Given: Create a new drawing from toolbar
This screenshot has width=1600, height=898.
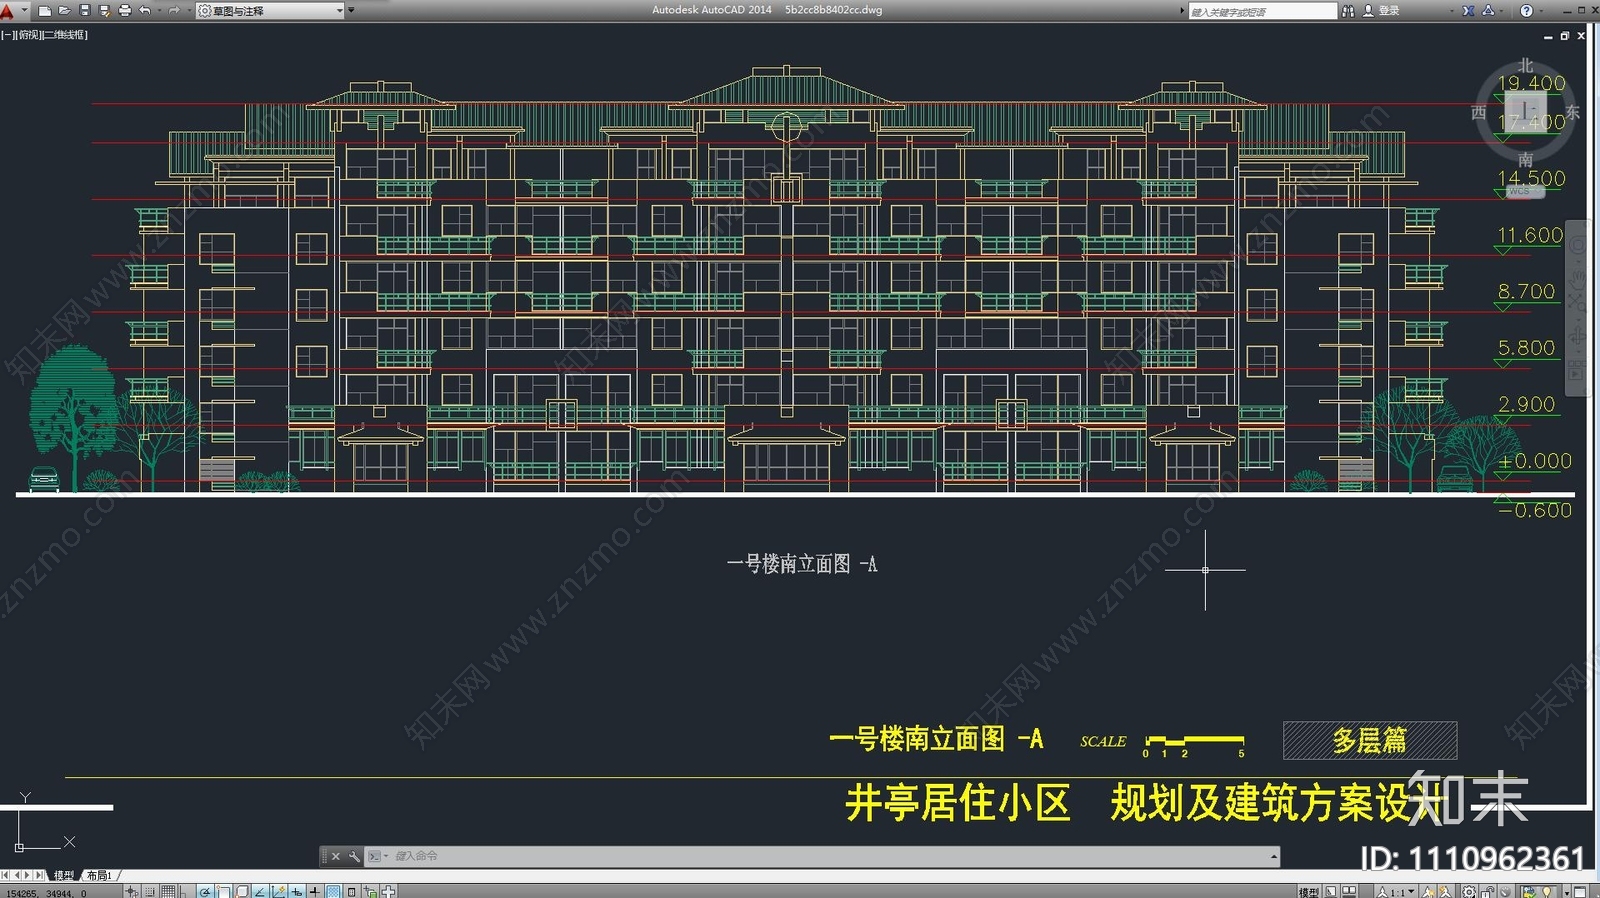Looking at the screenshot, I should 45,11.
